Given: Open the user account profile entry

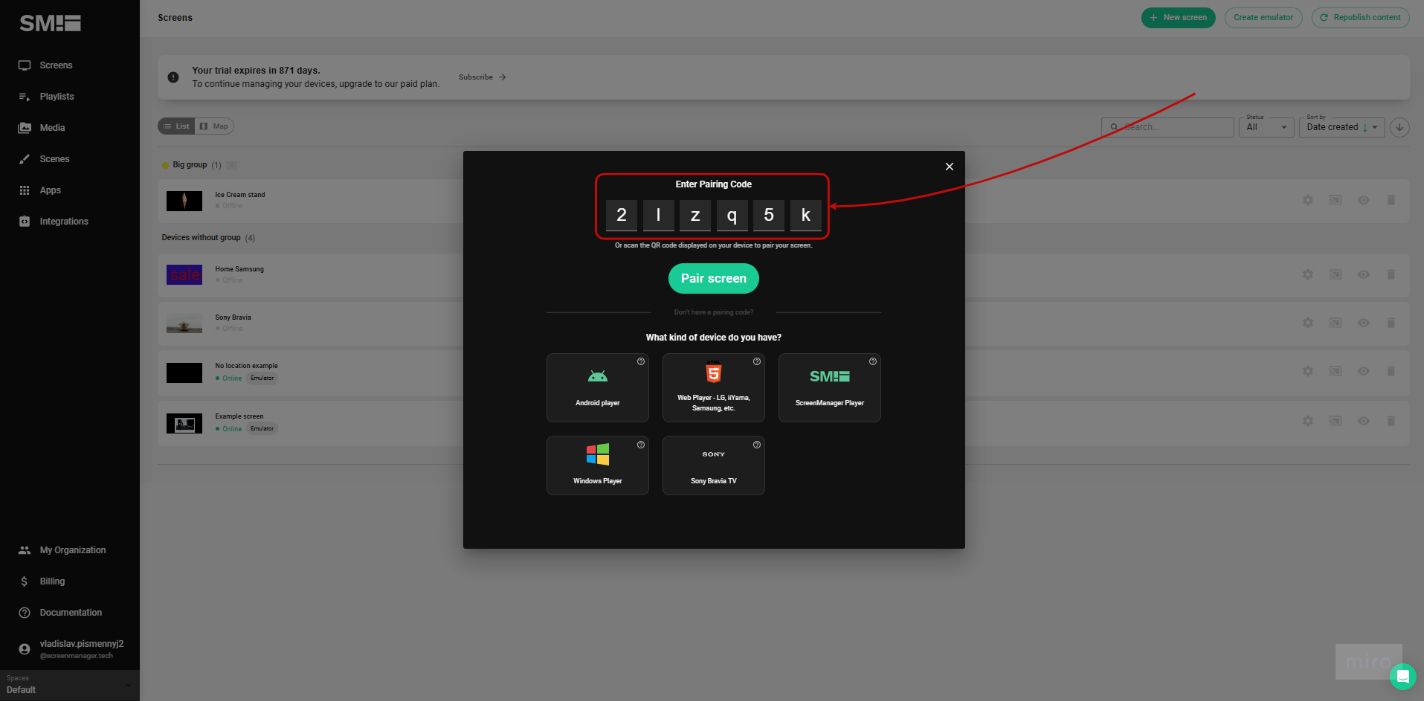Looking at the screenshot, I should coord(70,649).
